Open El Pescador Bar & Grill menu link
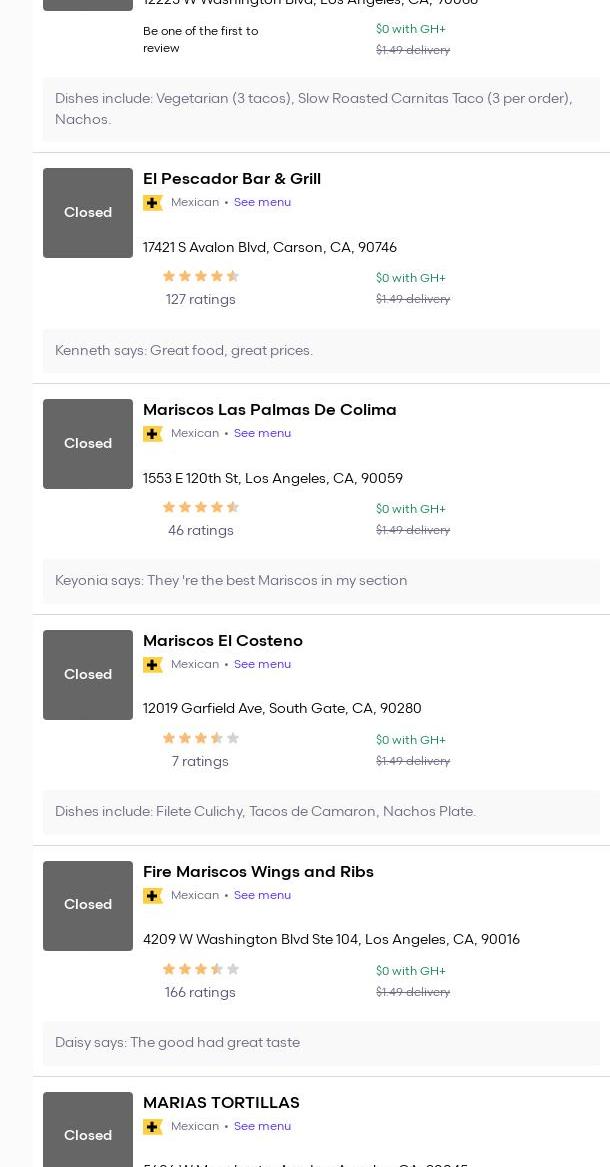The width and height of the screenshot is (610, 1167). point(262,203)
